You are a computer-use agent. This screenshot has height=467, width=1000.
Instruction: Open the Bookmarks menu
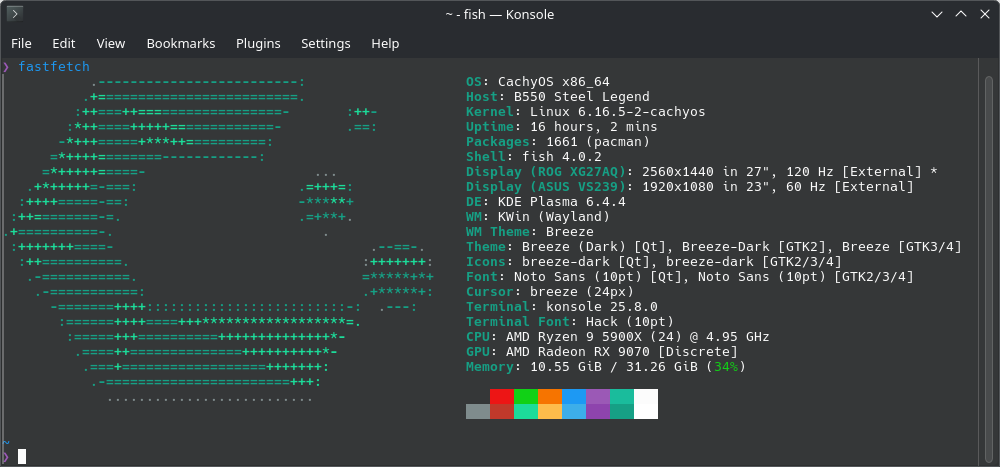coord(181,43)
